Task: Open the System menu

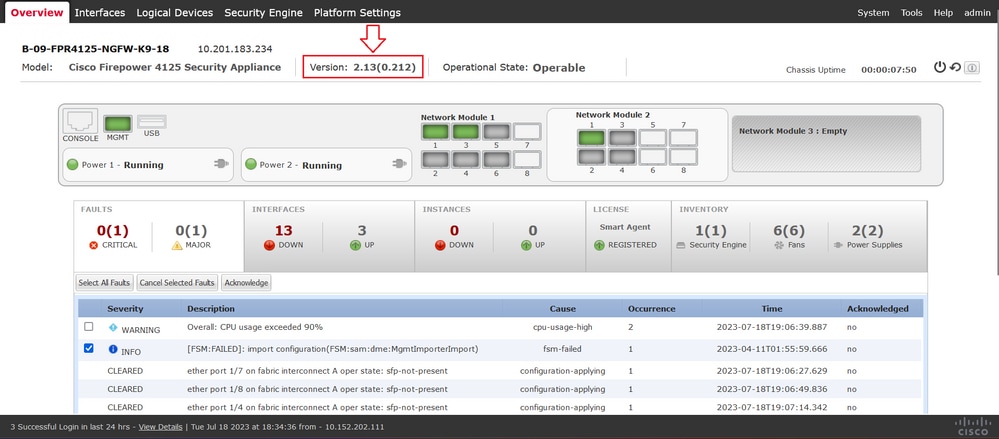Action: click(x=873, y=13)
